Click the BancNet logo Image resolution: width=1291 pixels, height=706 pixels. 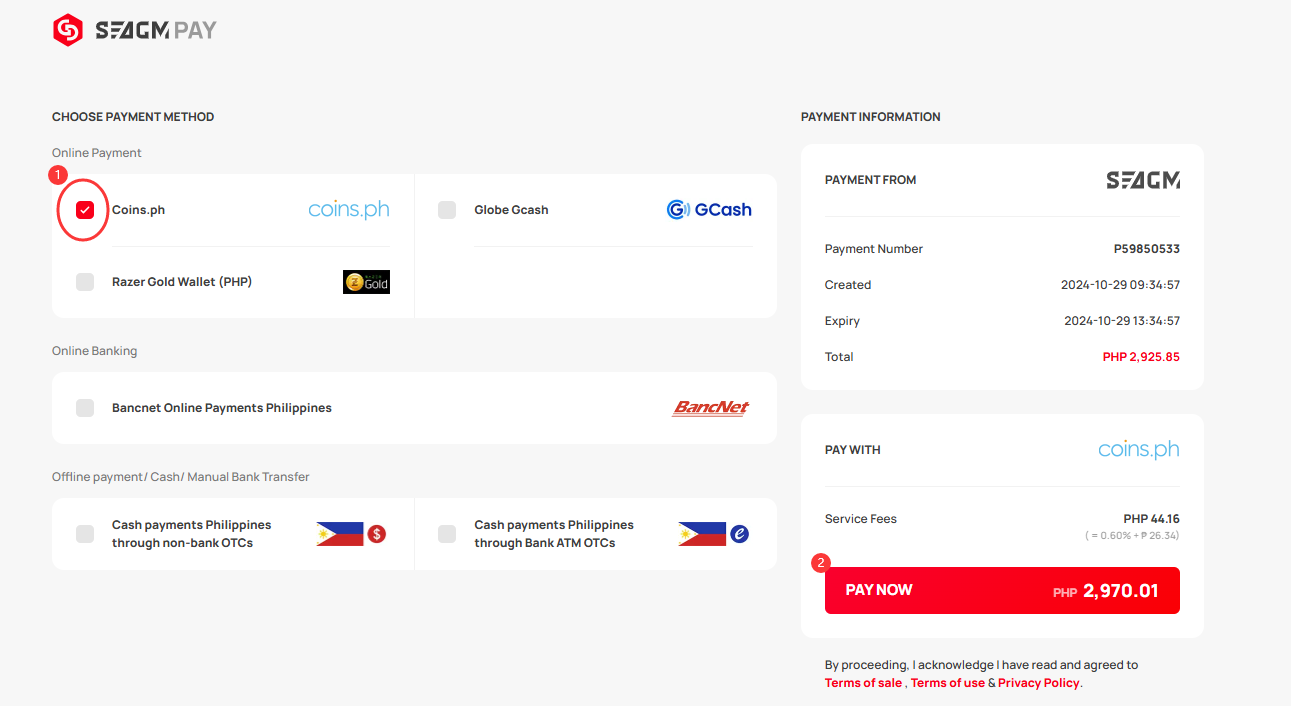(x=711, y=408)
